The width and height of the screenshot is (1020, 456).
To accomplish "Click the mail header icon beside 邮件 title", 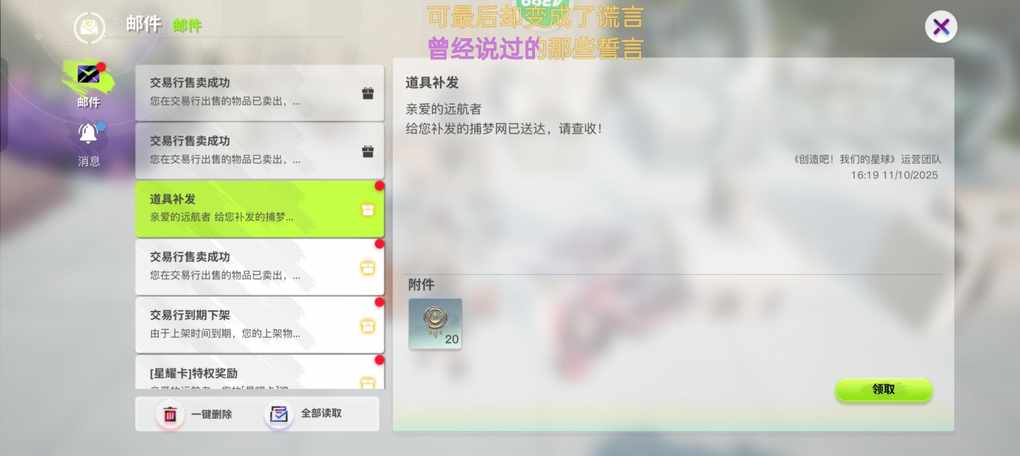I will coord(89,27).
